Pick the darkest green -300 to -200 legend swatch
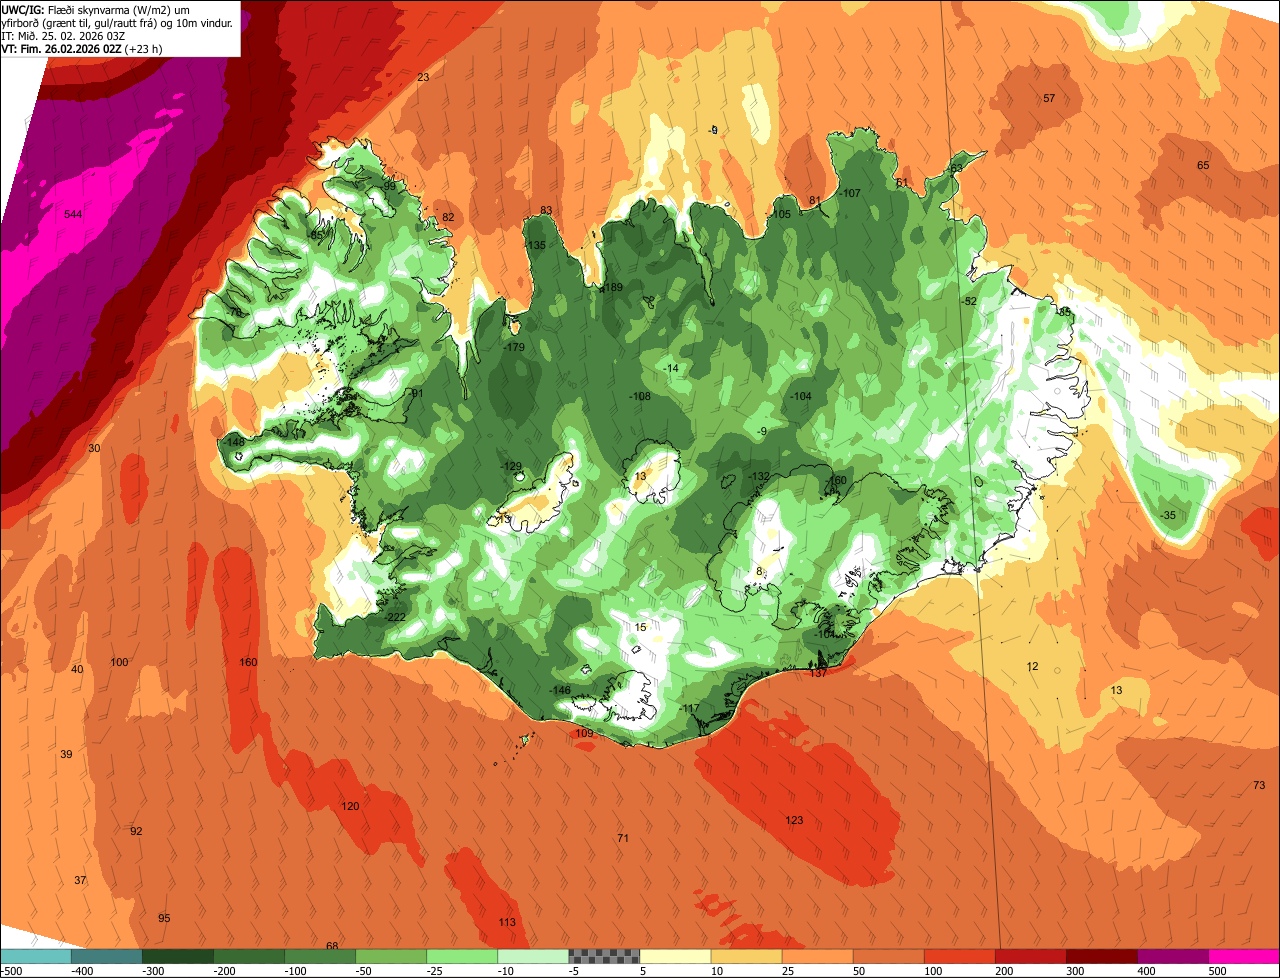 click(x=178, y=957)
